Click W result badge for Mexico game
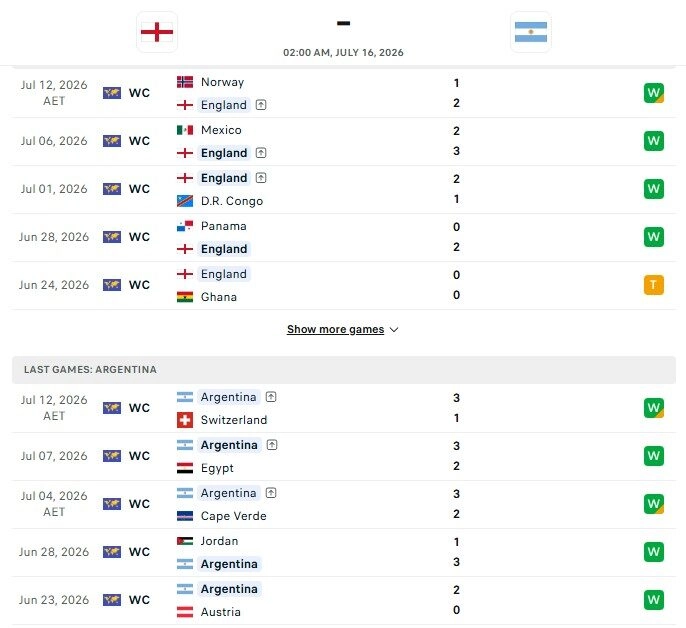The height and width of the screenshot is (628, 686). 654,141
